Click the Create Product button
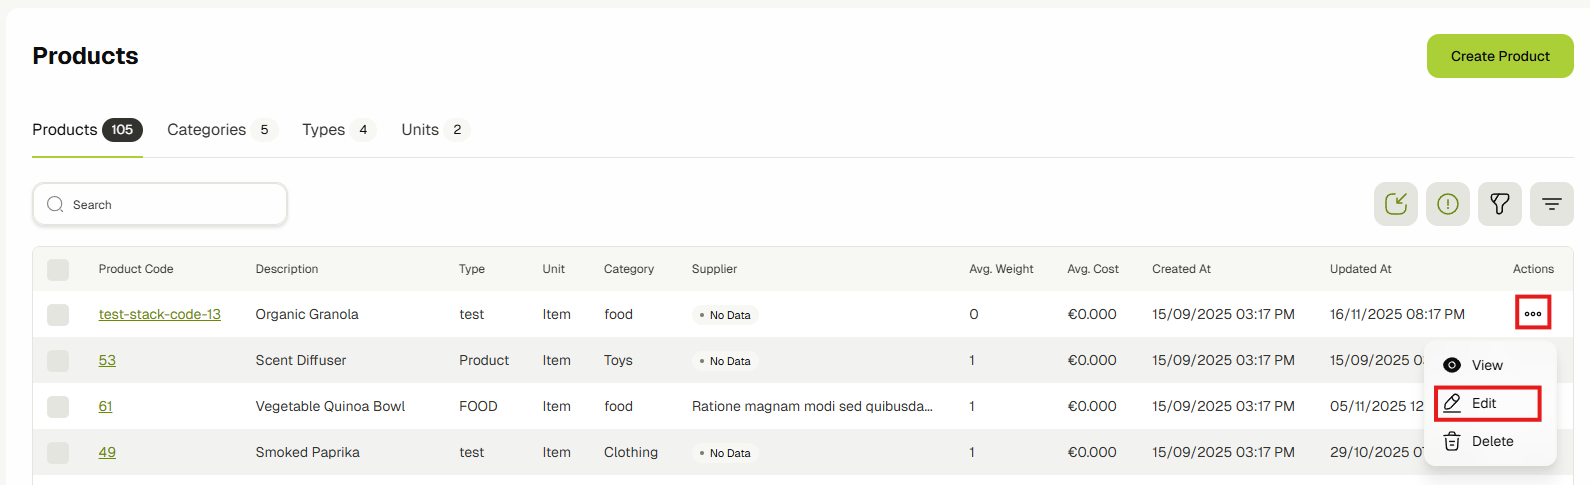This screenshot has height=485, width=1590. (x=1499, y=56)
